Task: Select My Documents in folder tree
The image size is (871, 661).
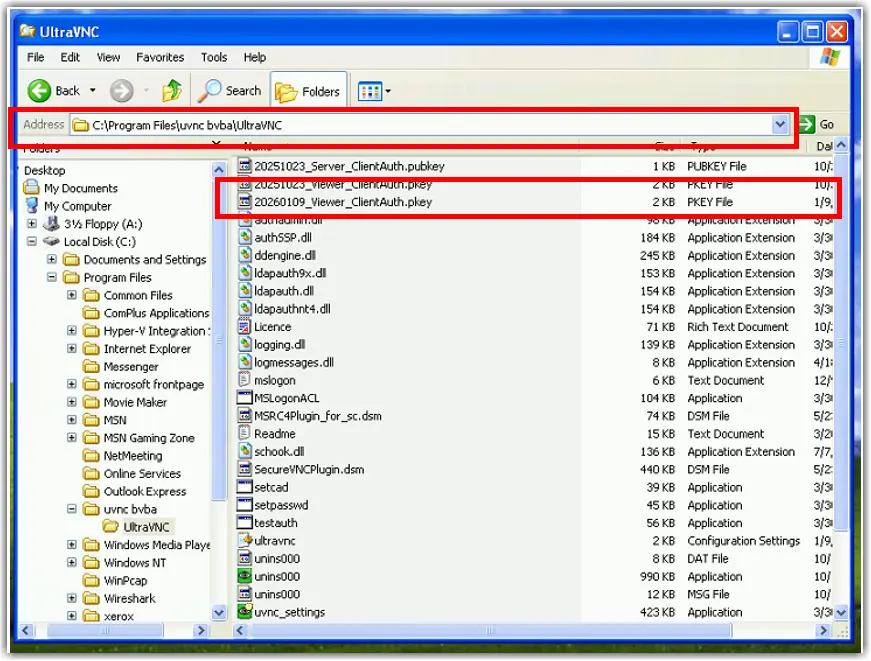Action: (x=71, y=188)
